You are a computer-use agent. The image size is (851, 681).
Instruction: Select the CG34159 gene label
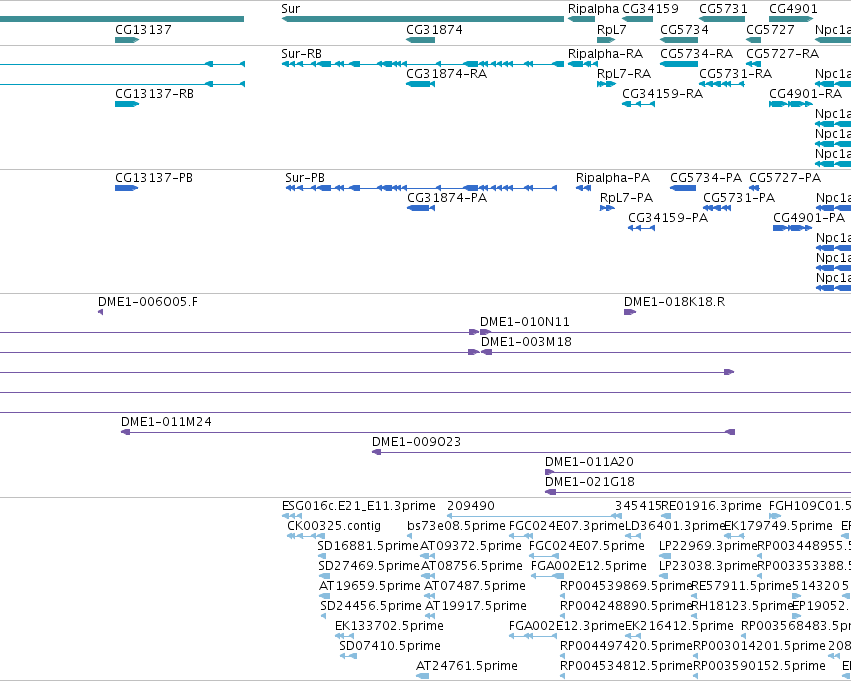[x=650, y=9]
